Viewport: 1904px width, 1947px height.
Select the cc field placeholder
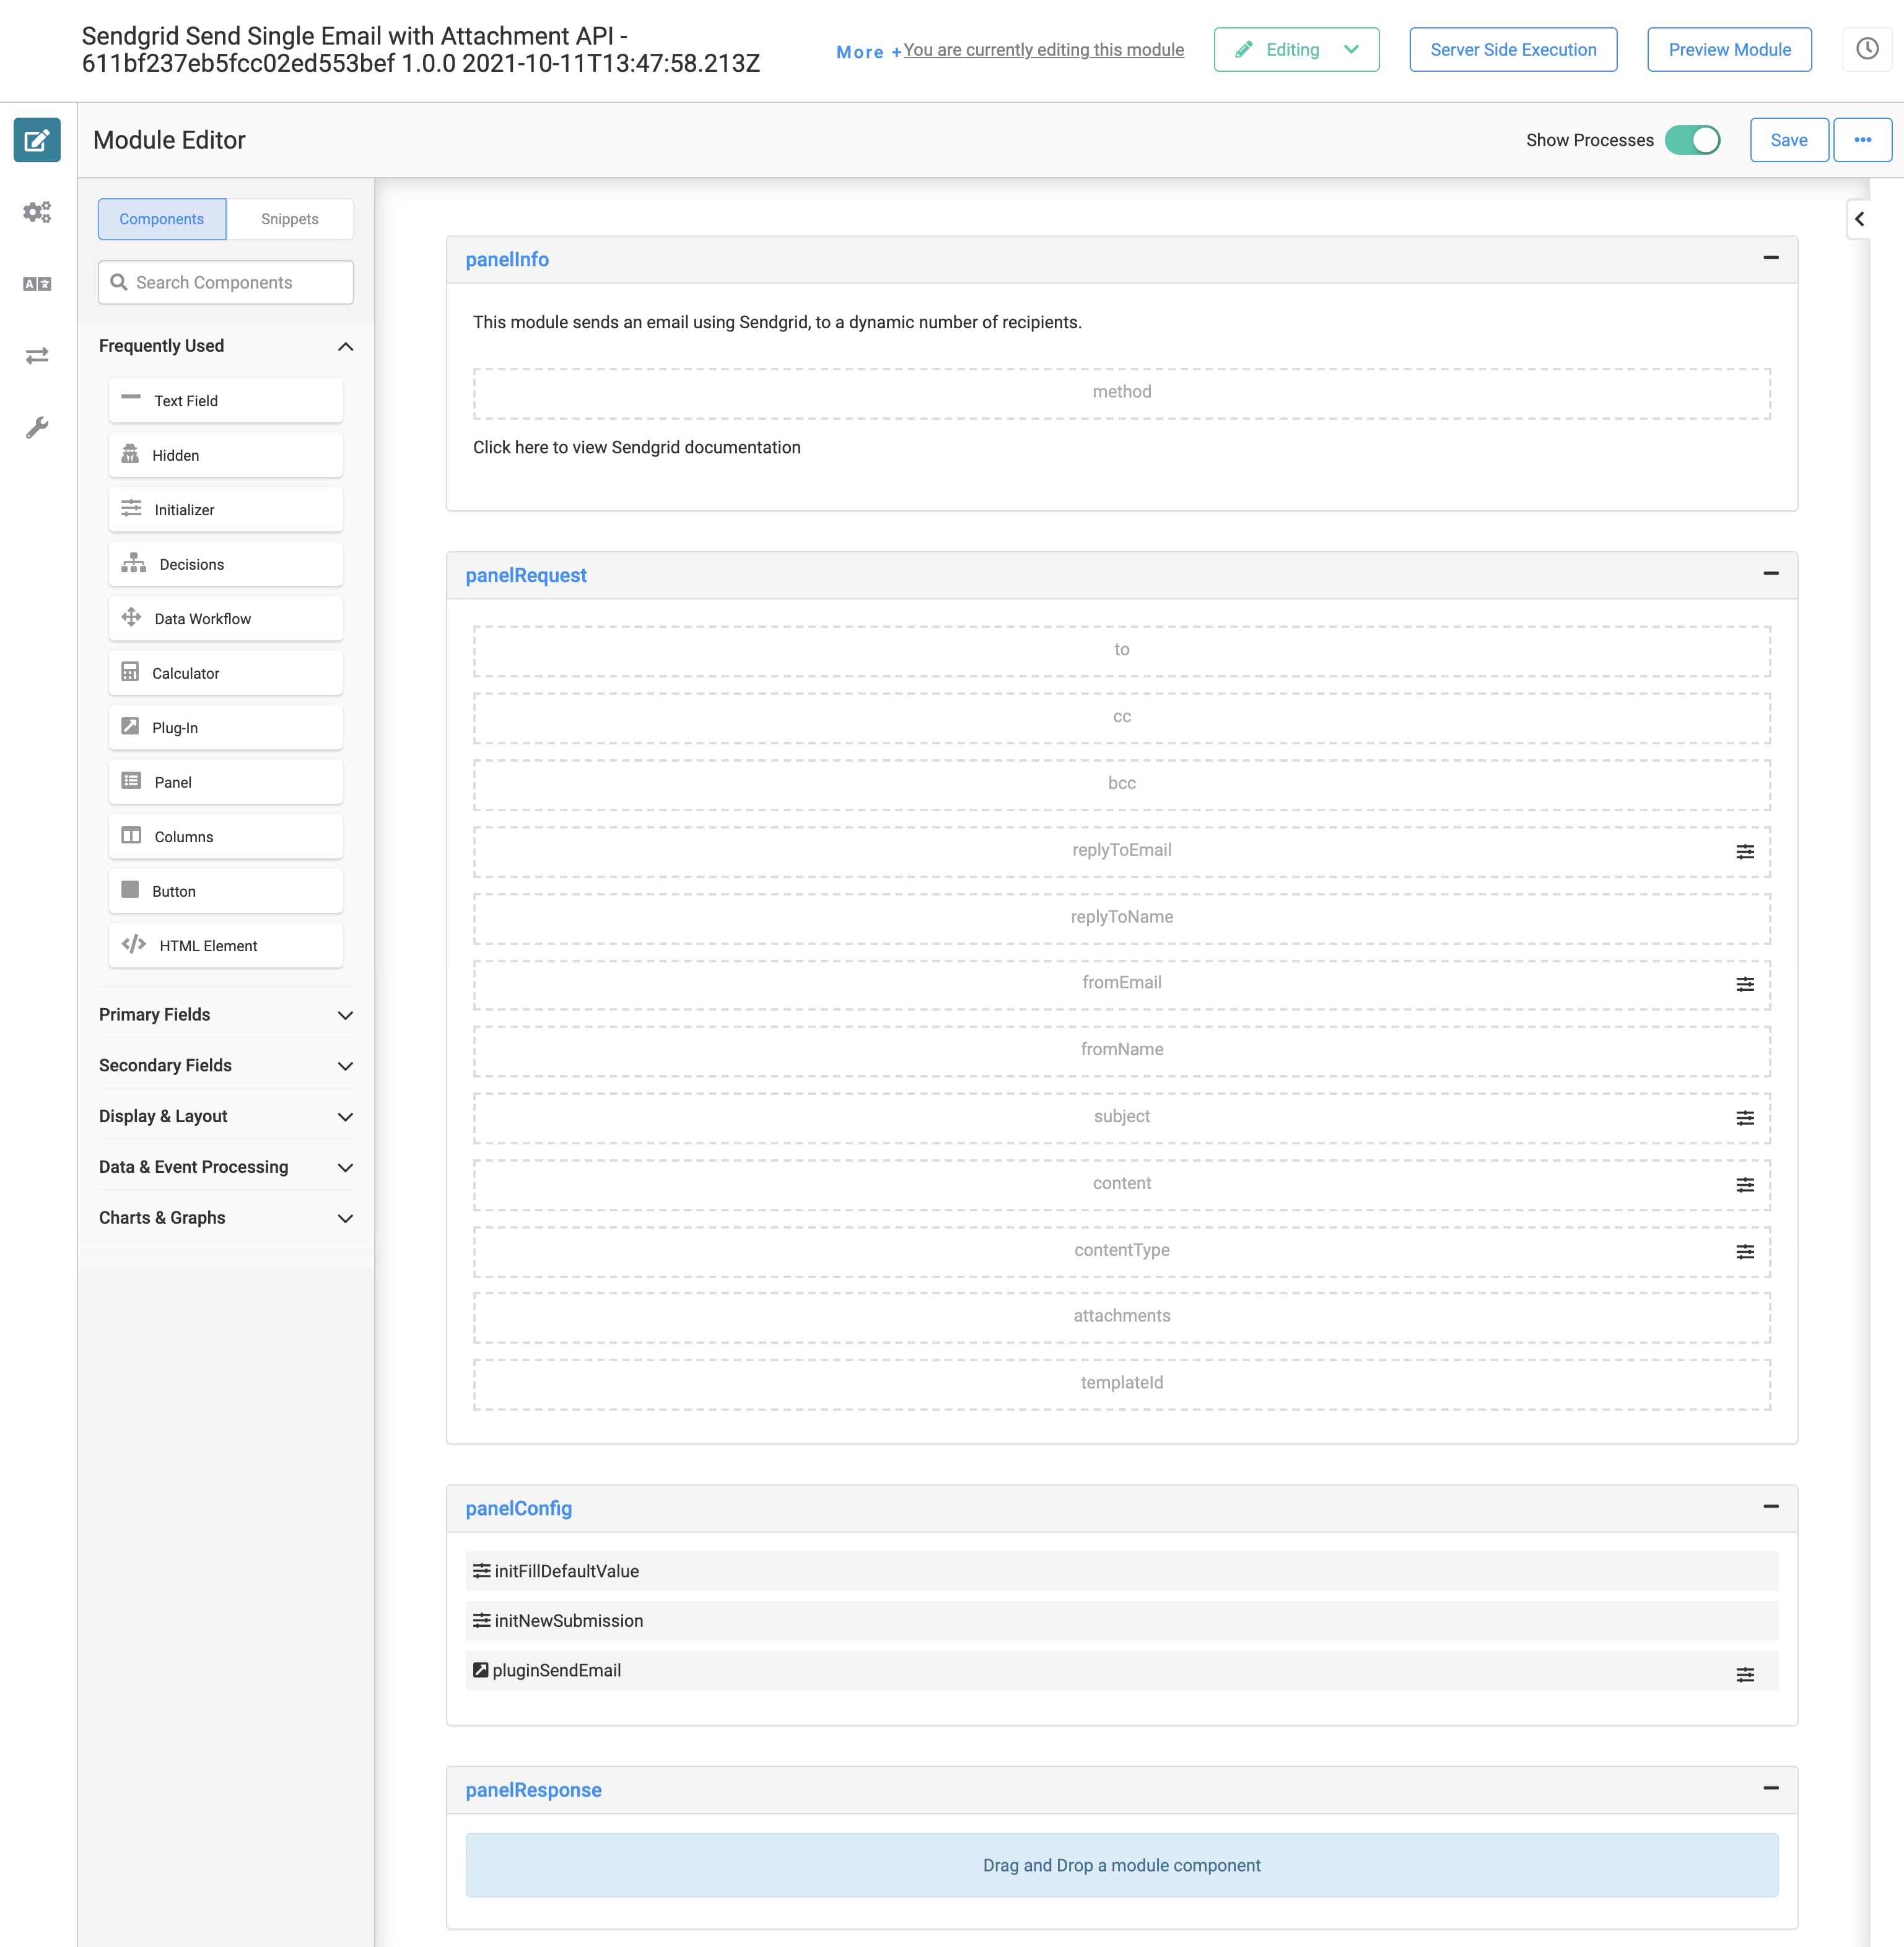click(x=1121, y=718)
